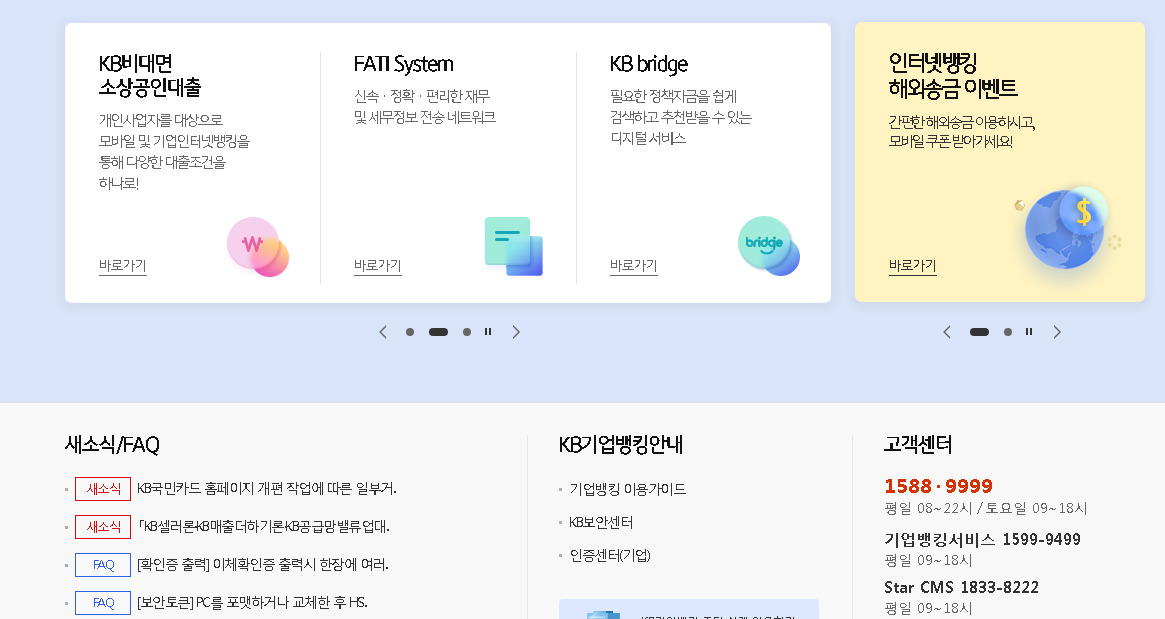Open 바로가기 link under FATI System
This screenshot has width=1165, height=619.
[377, 266]
